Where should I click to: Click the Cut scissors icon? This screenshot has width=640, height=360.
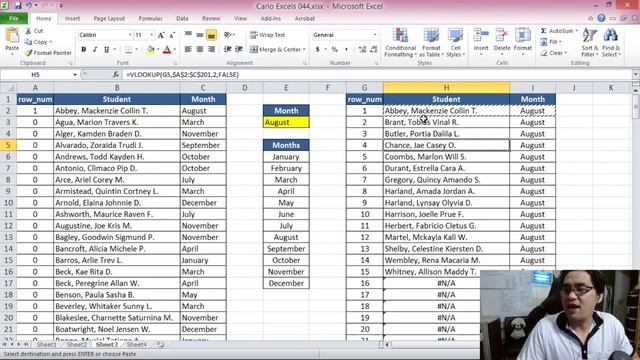(x=28, y=31)
